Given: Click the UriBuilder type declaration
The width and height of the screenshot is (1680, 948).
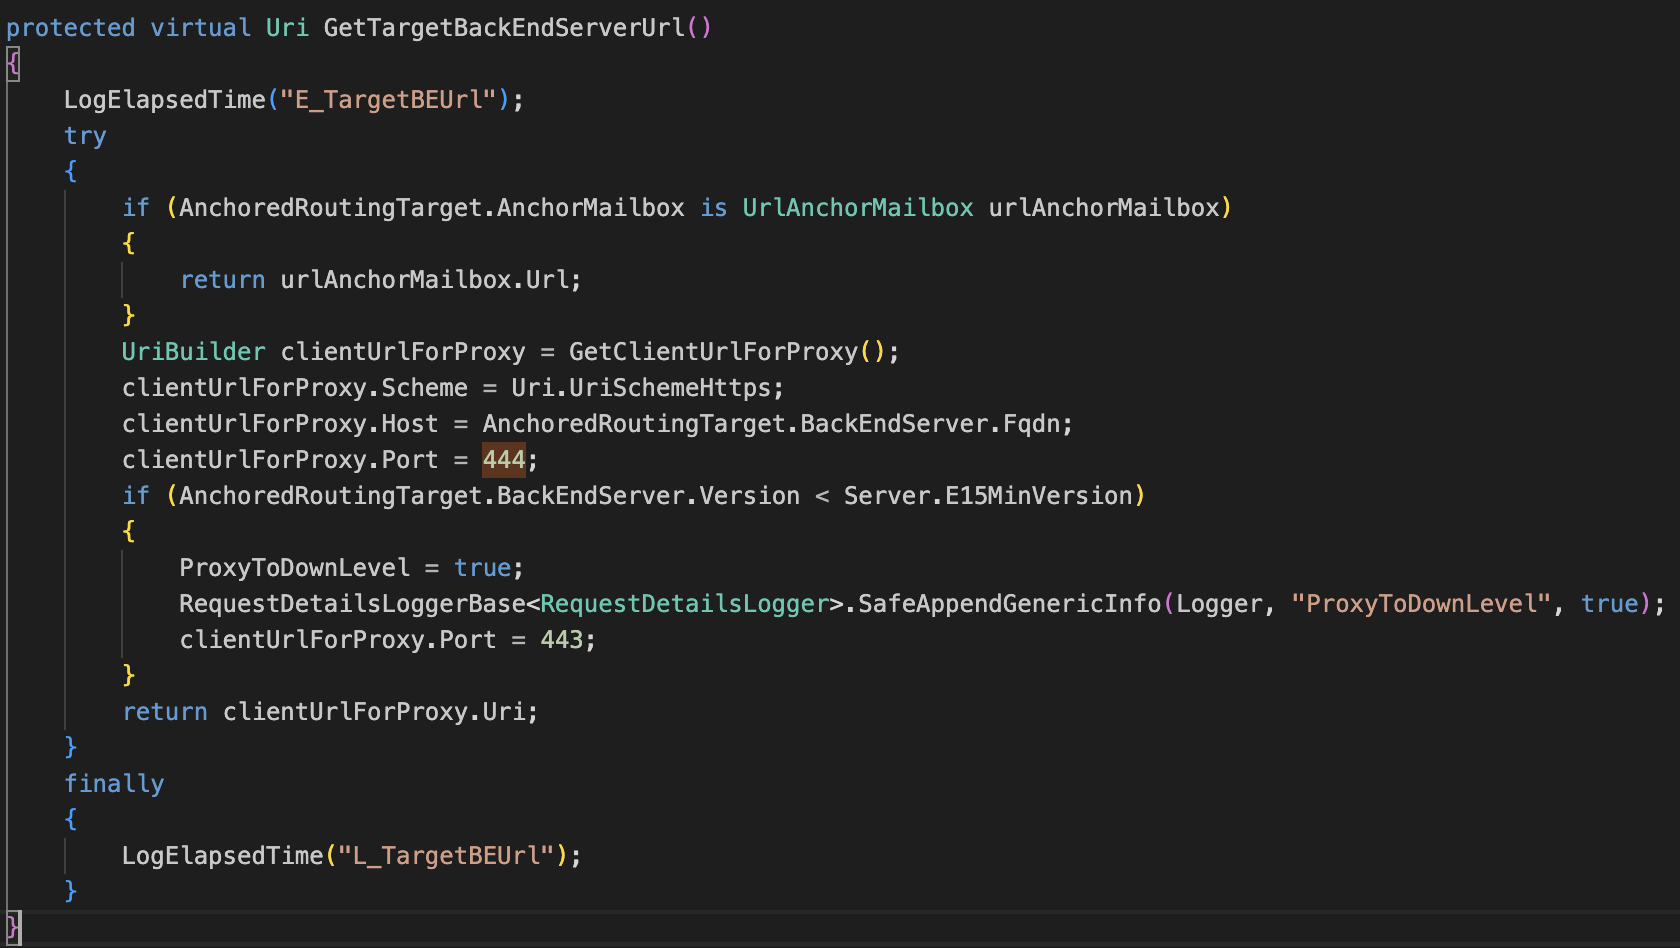Looking at the screenshot, I should [x=193, y=352].
